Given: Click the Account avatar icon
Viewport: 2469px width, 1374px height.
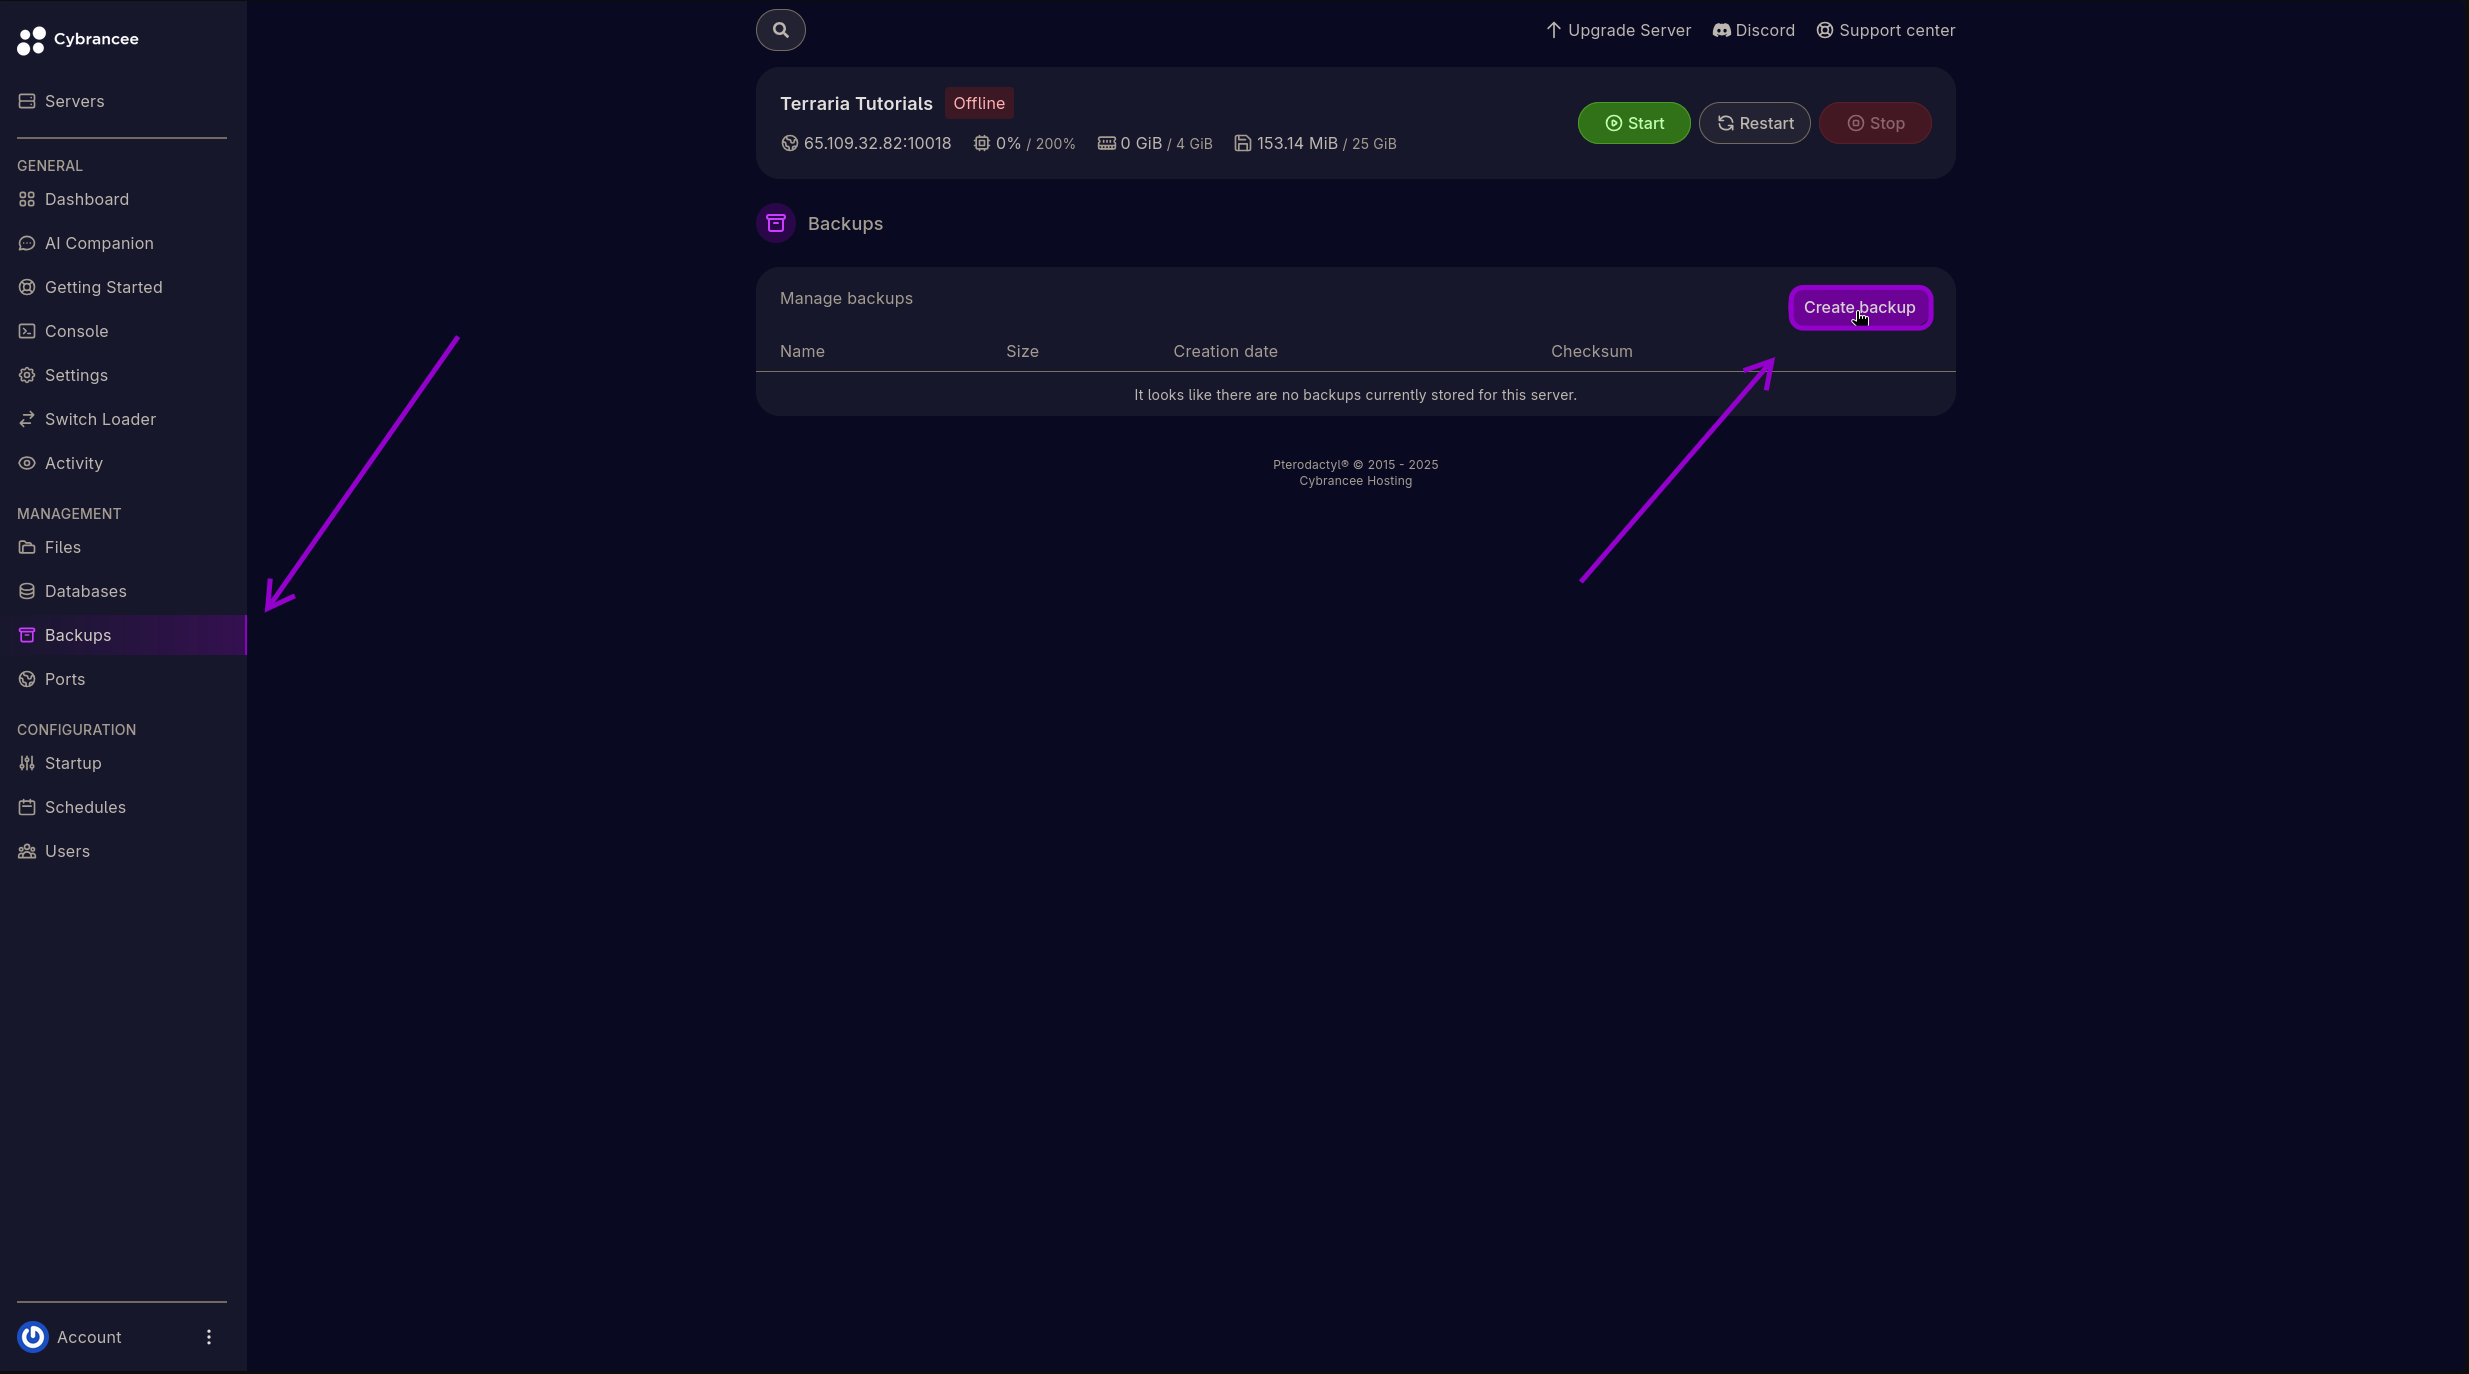Looking at the screenshot, I should click(33, 1337).
